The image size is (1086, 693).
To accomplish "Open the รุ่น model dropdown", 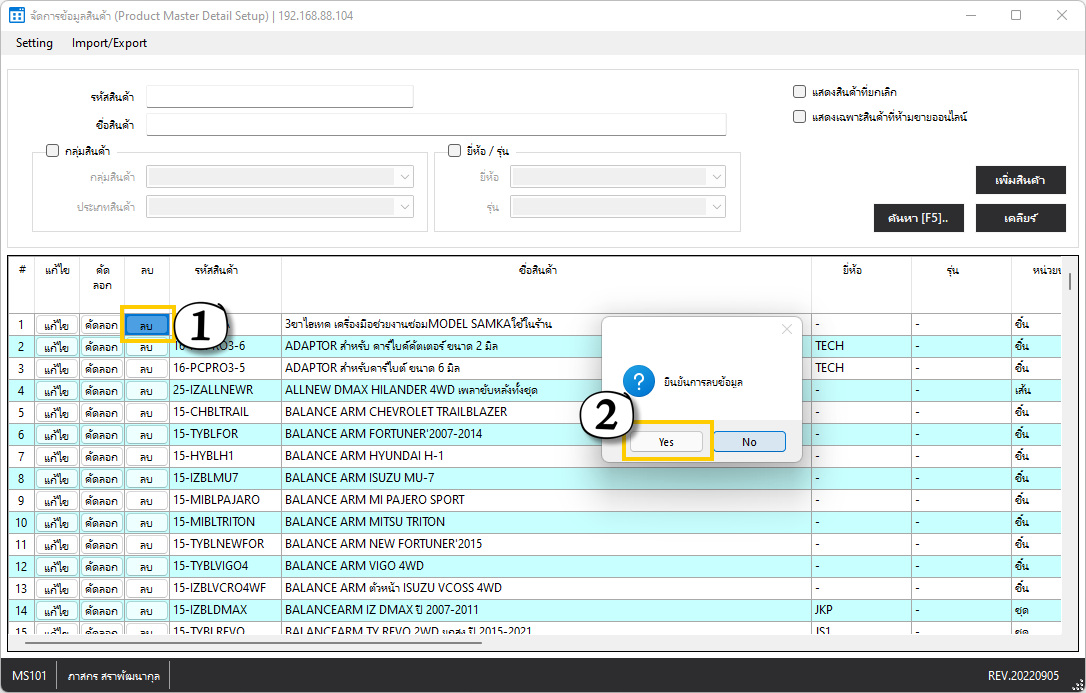I will [717, 206].
